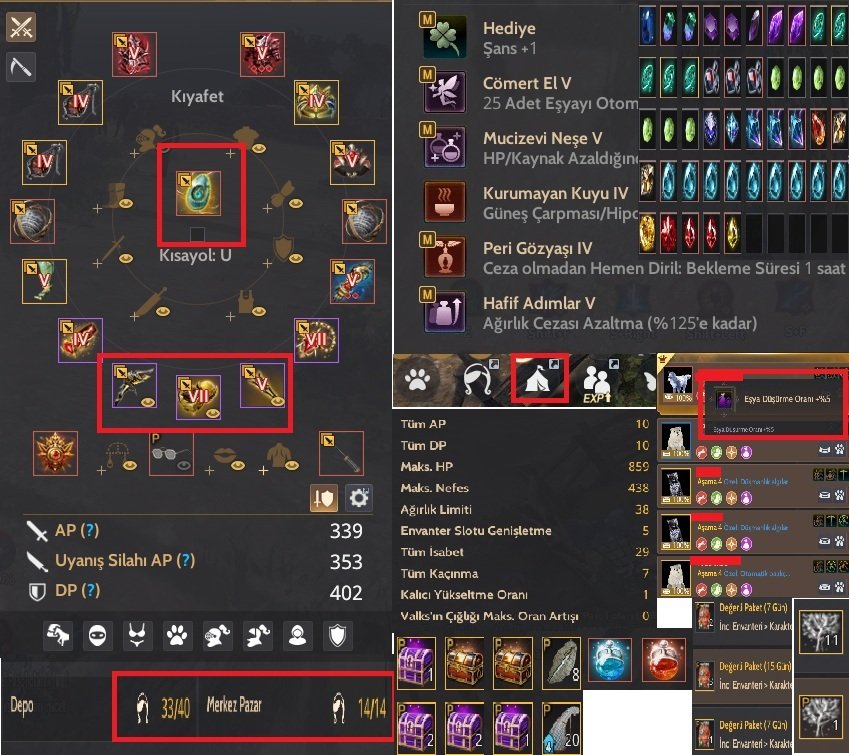Select the four-leaf clover Hediye buff icon
849x755 pixels.
point(444,37)
